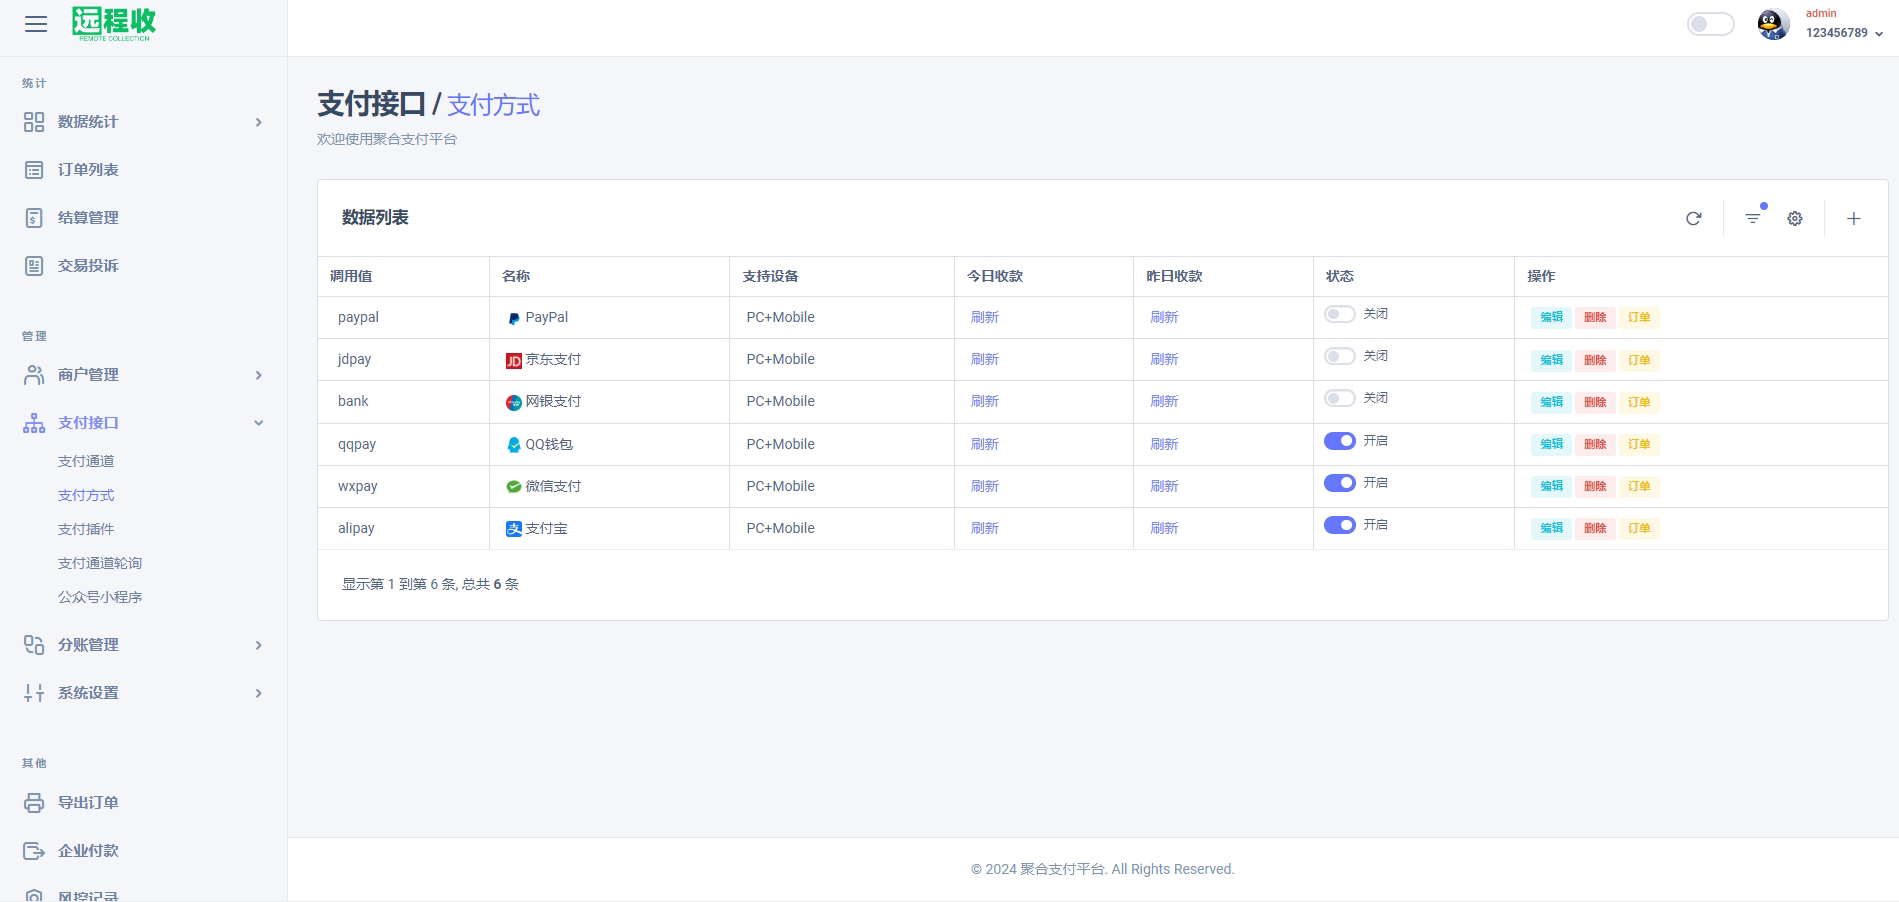Click the 编辑 button for wxpay
The height and width of the screenshot is (902, 1899).
pos(1551,486)
